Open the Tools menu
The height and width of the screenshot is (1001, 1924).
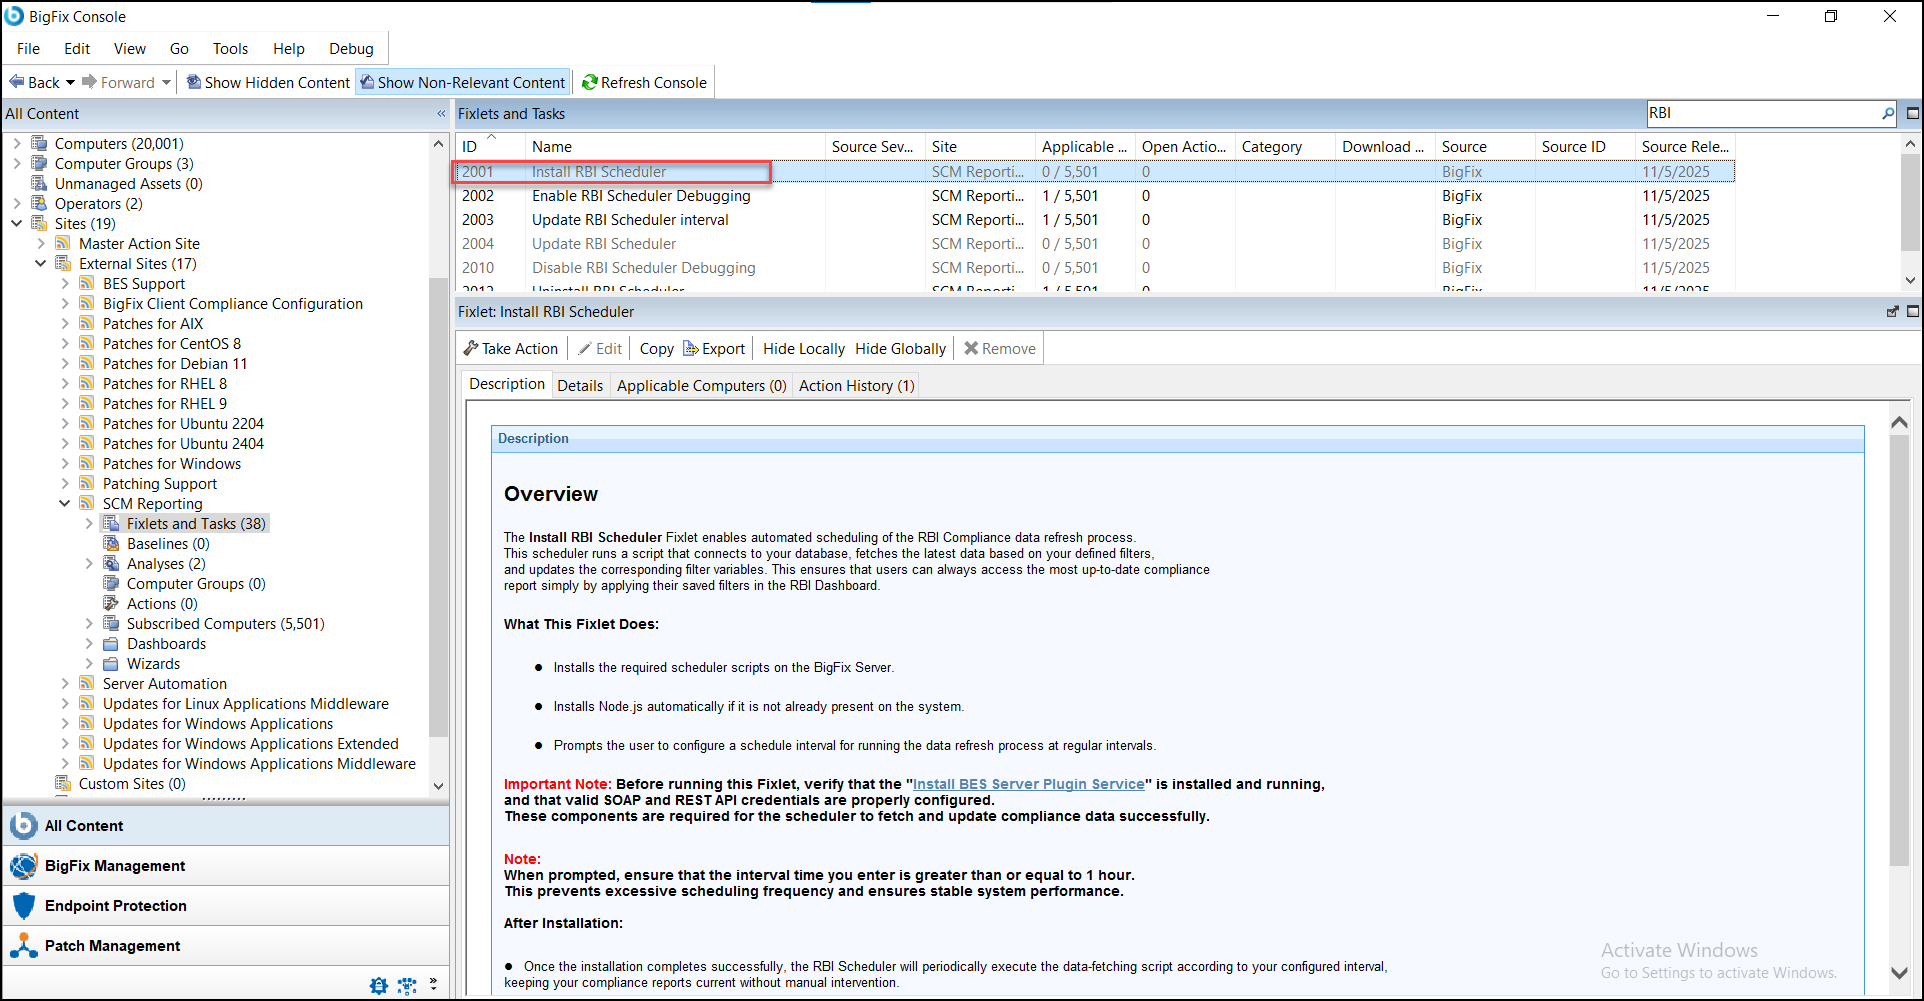pos(230,48)
